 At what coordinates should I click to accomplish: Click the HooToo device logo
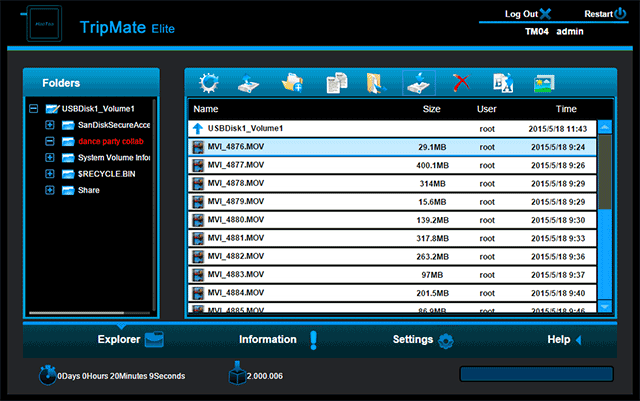pyautogui.click(x=44, y=24)
